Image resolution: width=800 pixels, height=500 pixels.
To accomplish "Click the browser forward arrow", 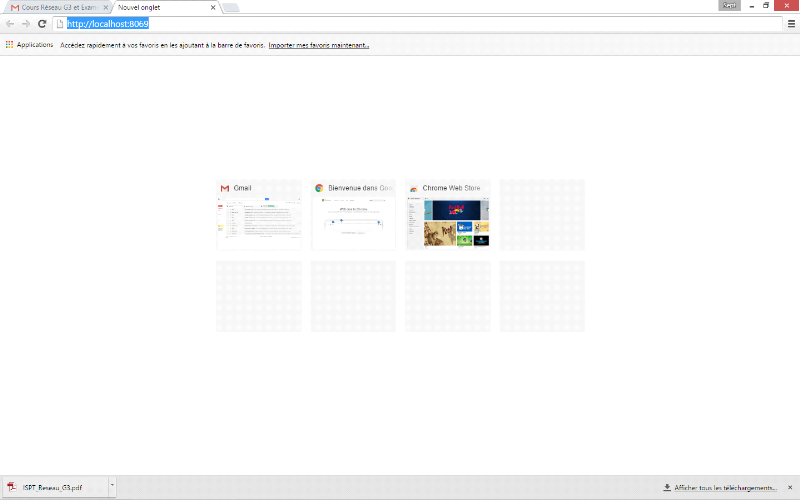I will 26,24.
